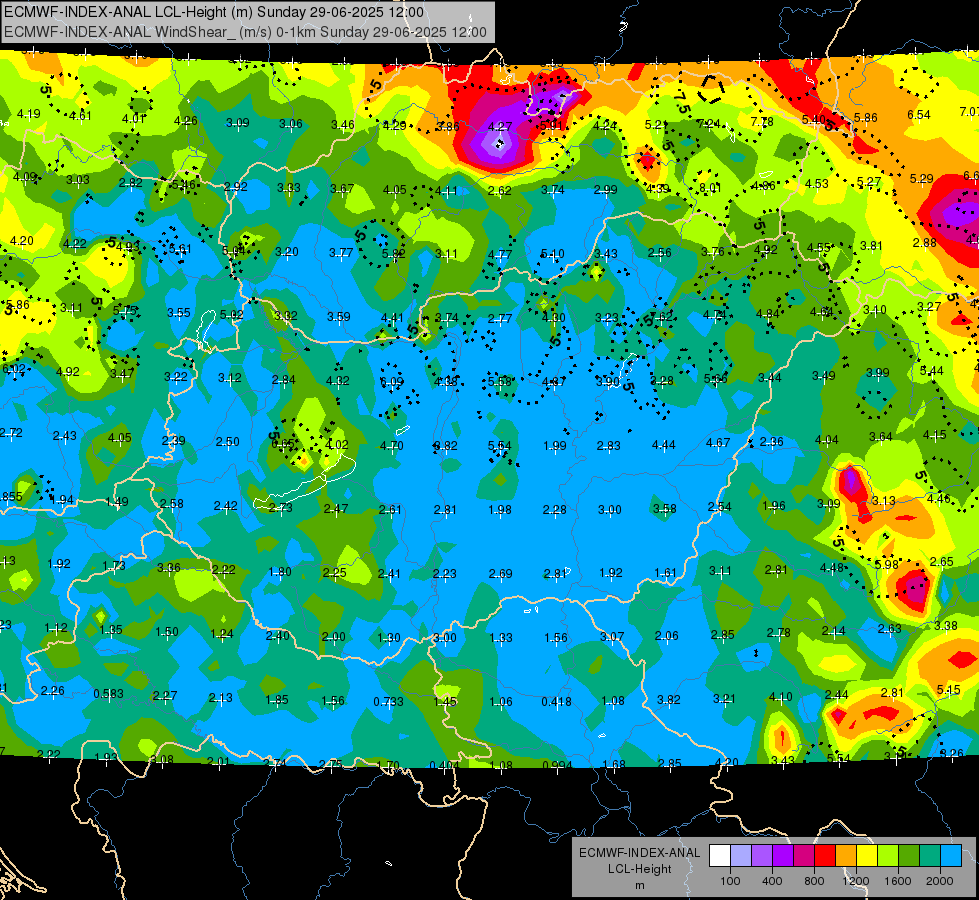Click the wind shear value 6.54
The image size is (979, 900).
pos(918,115)
